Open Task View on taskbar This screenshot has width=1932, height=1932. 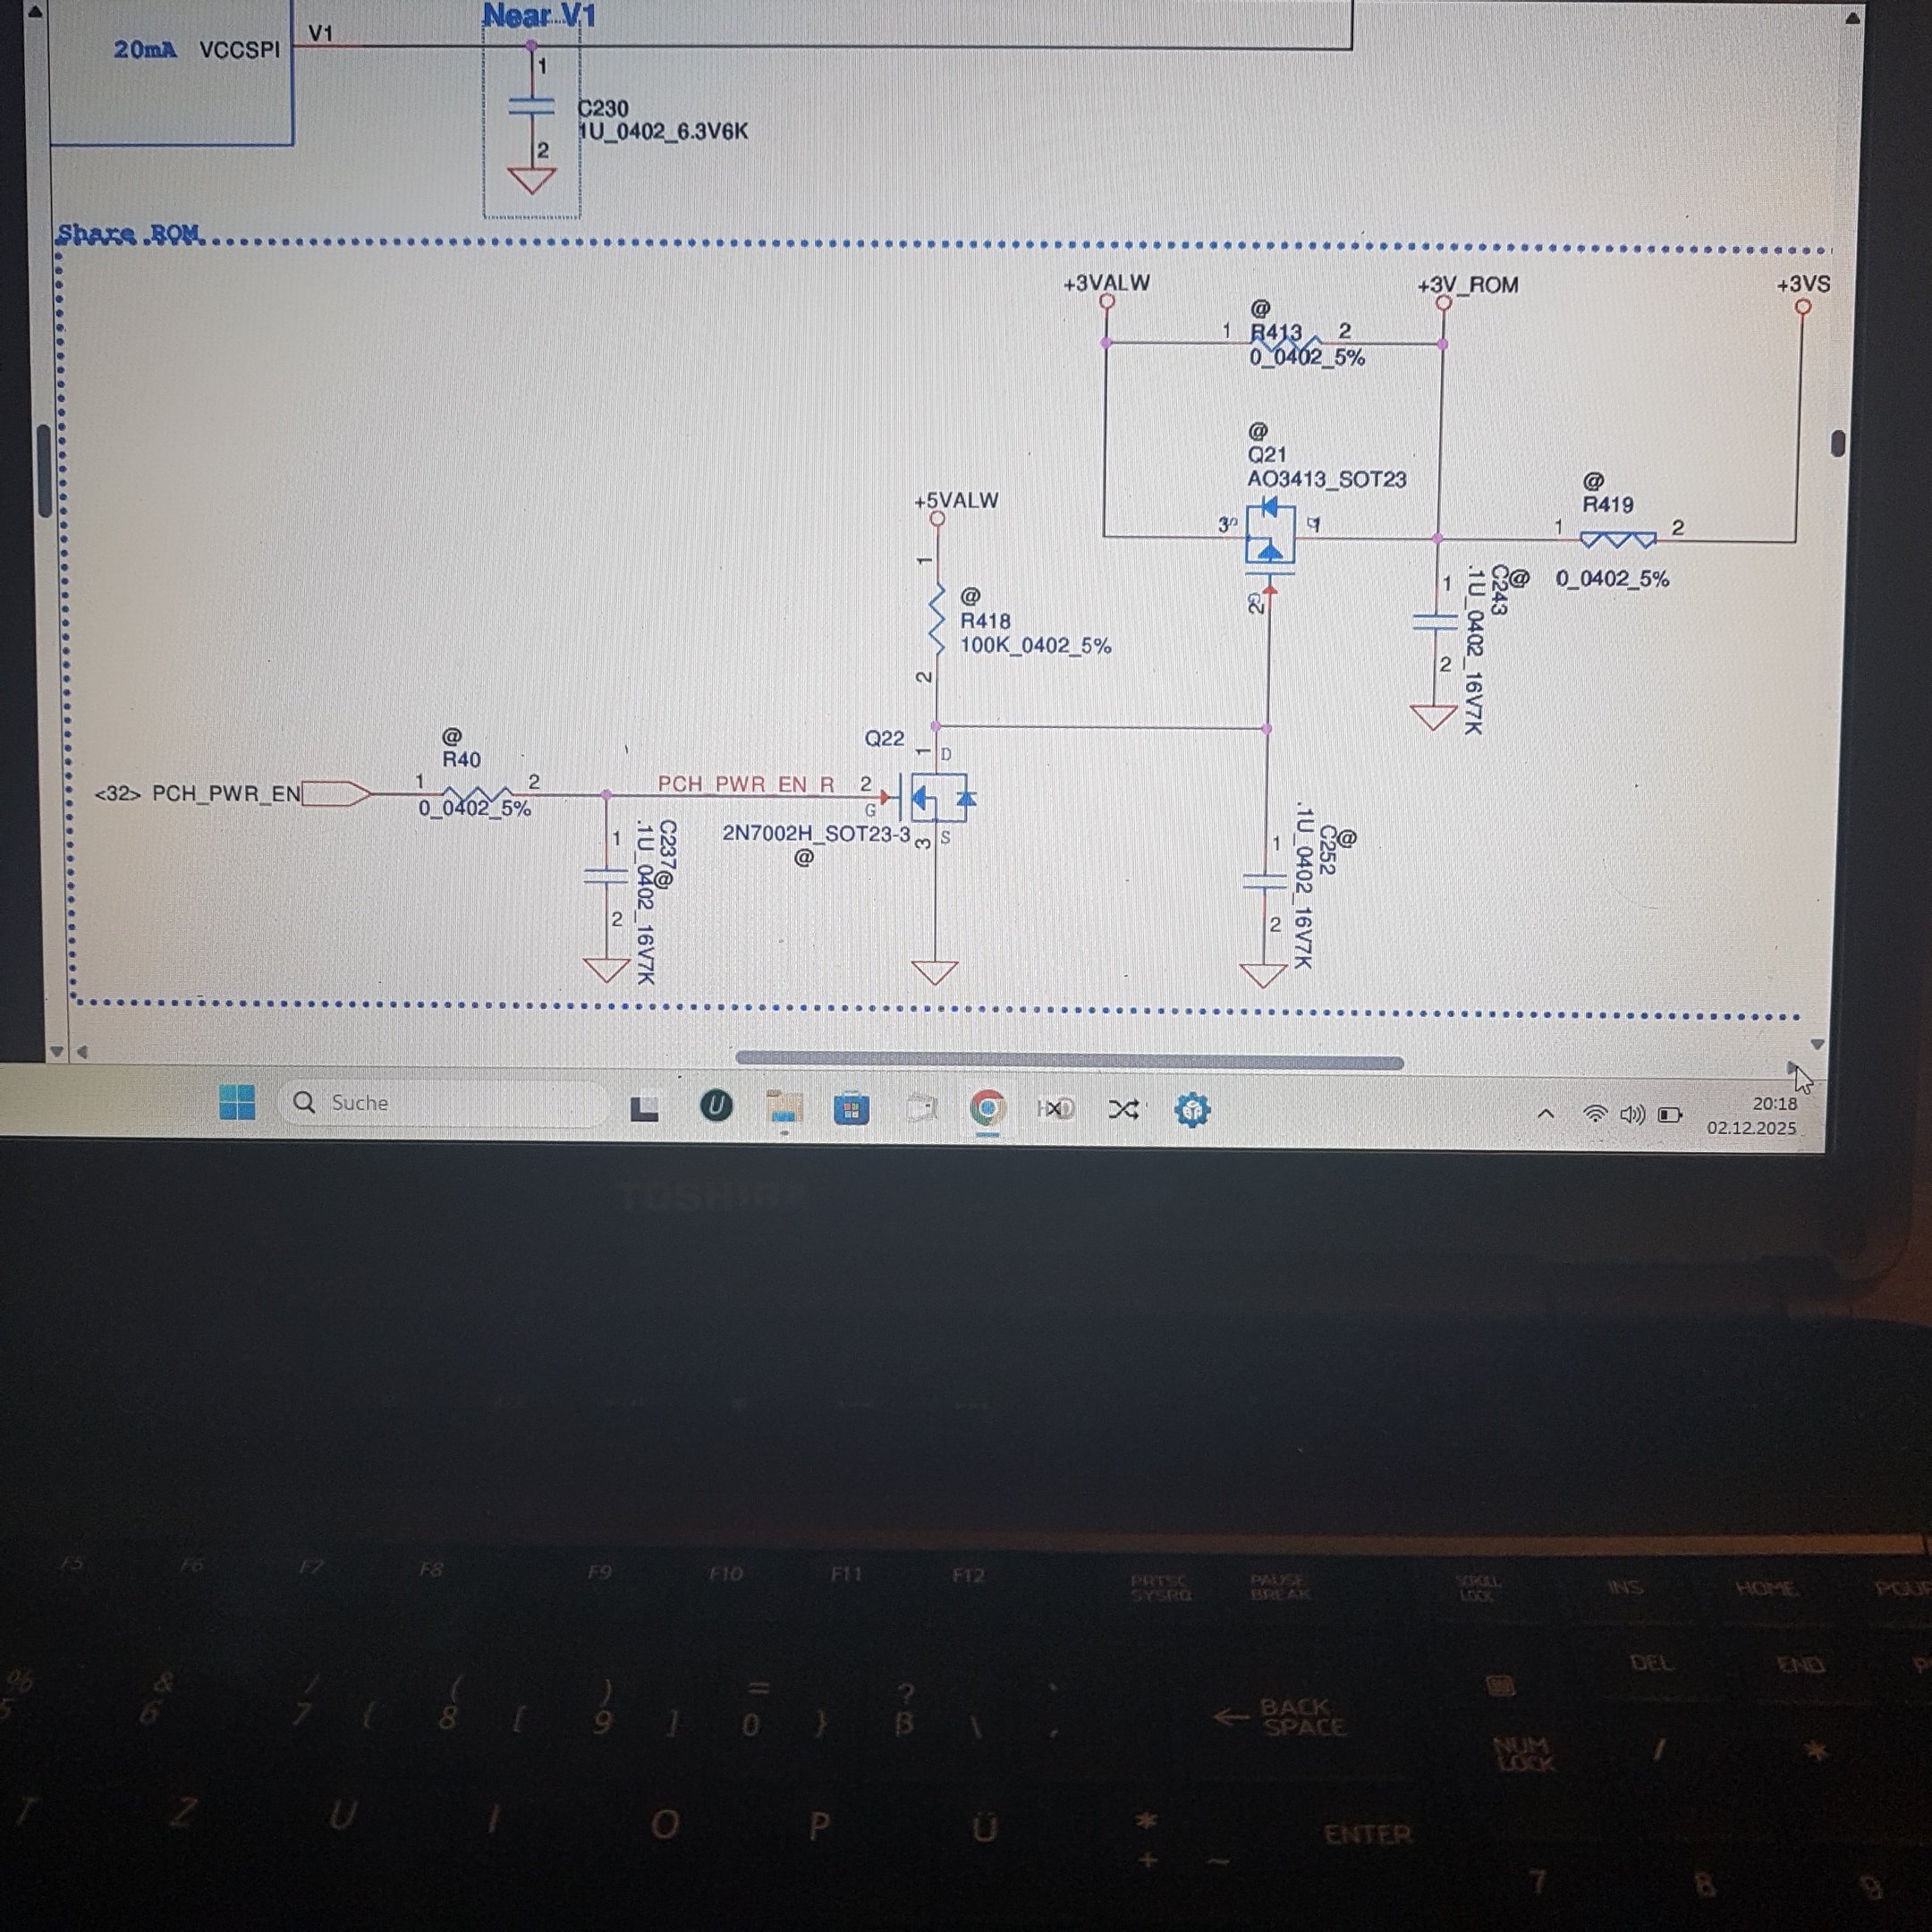[645, 1108]
